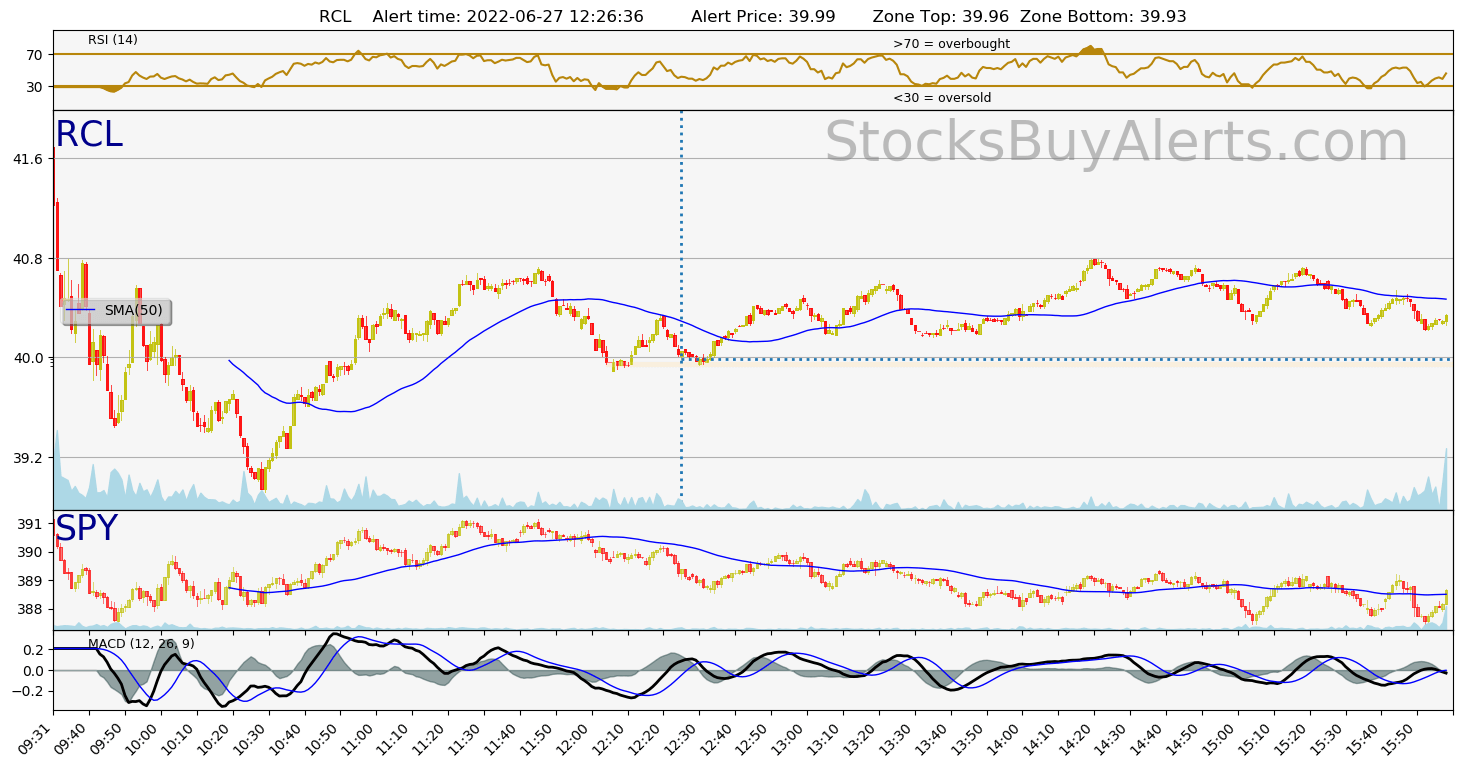Click 'Zone Top: 39.96' in title

(x=942, y=16)
